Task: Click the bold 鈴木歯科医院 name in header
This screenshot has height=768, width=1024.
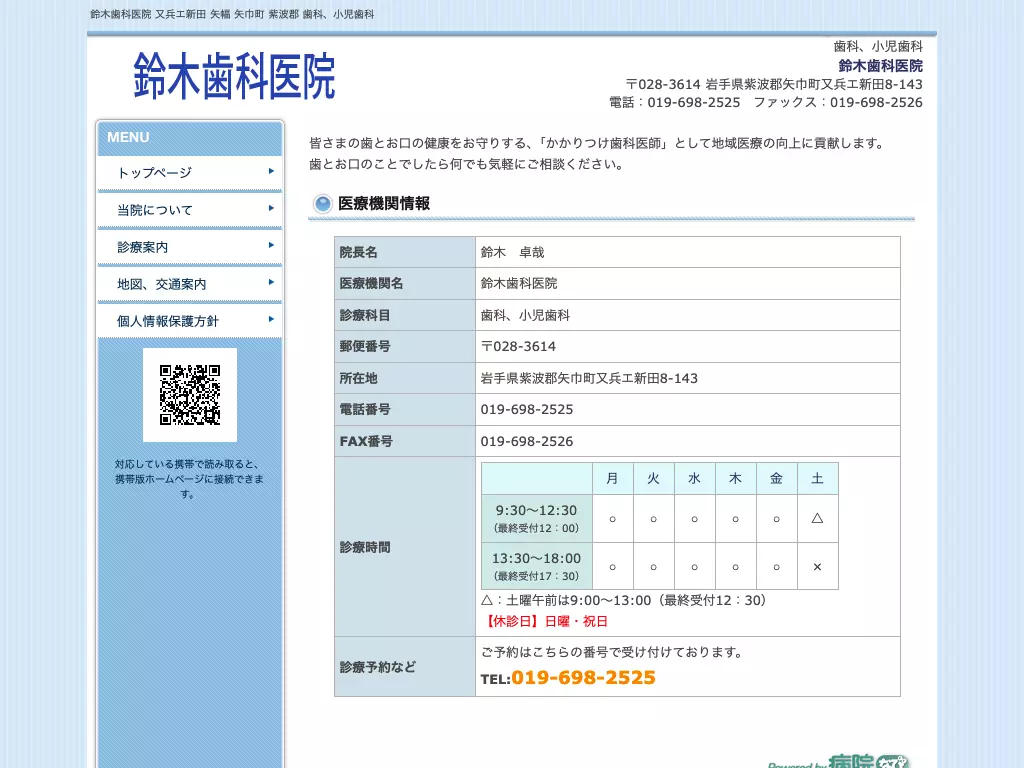Action: pos(880,65)
